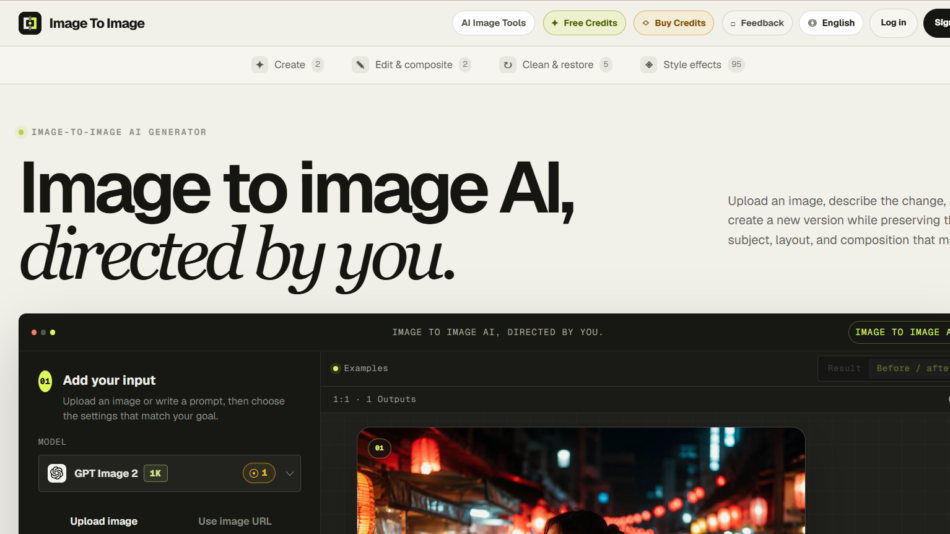Click the Examples label

(366, 368)
